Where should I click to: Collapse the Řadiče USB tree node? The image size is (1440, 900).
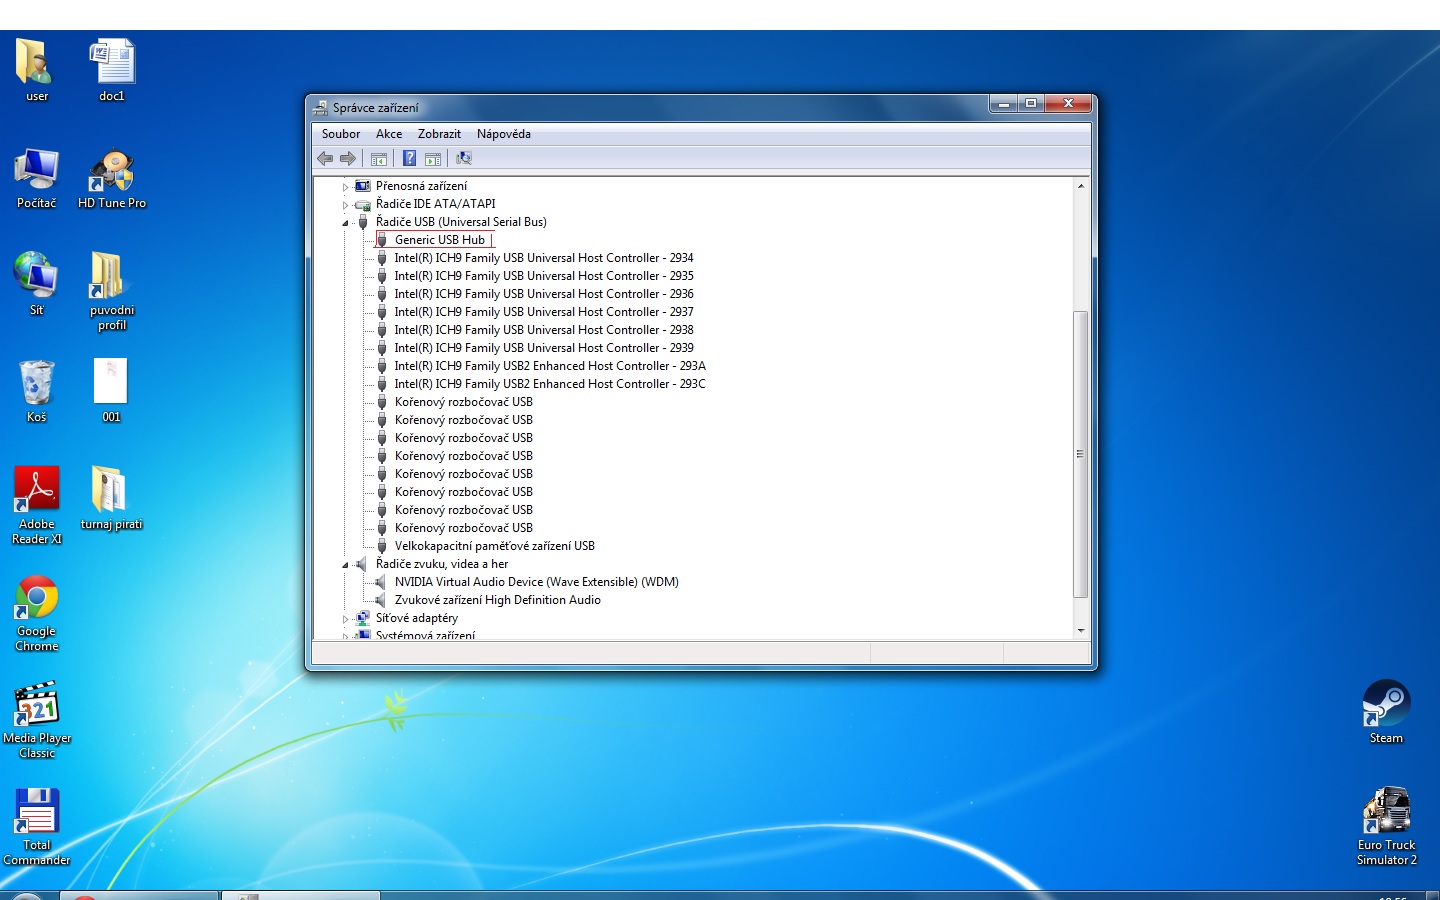[x=346, y=223]
